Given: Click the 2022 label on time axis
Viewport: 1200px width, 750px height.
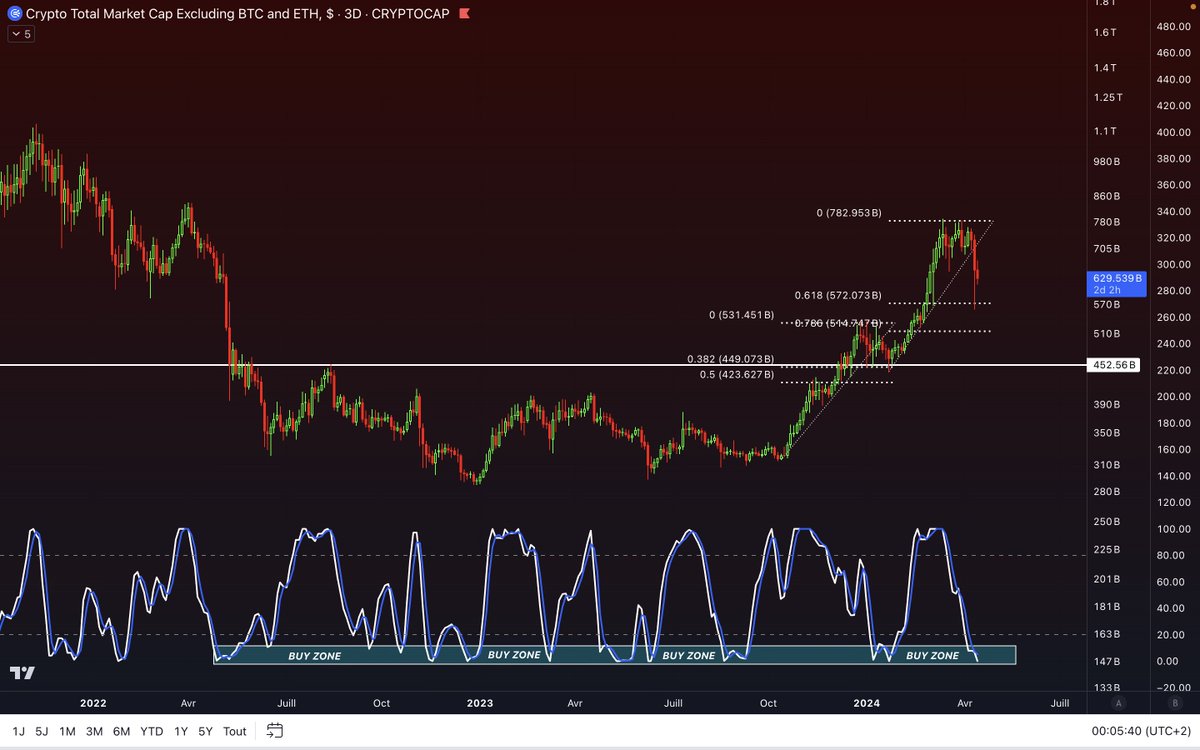Looking at the screenshot, I should pos(91,703).
